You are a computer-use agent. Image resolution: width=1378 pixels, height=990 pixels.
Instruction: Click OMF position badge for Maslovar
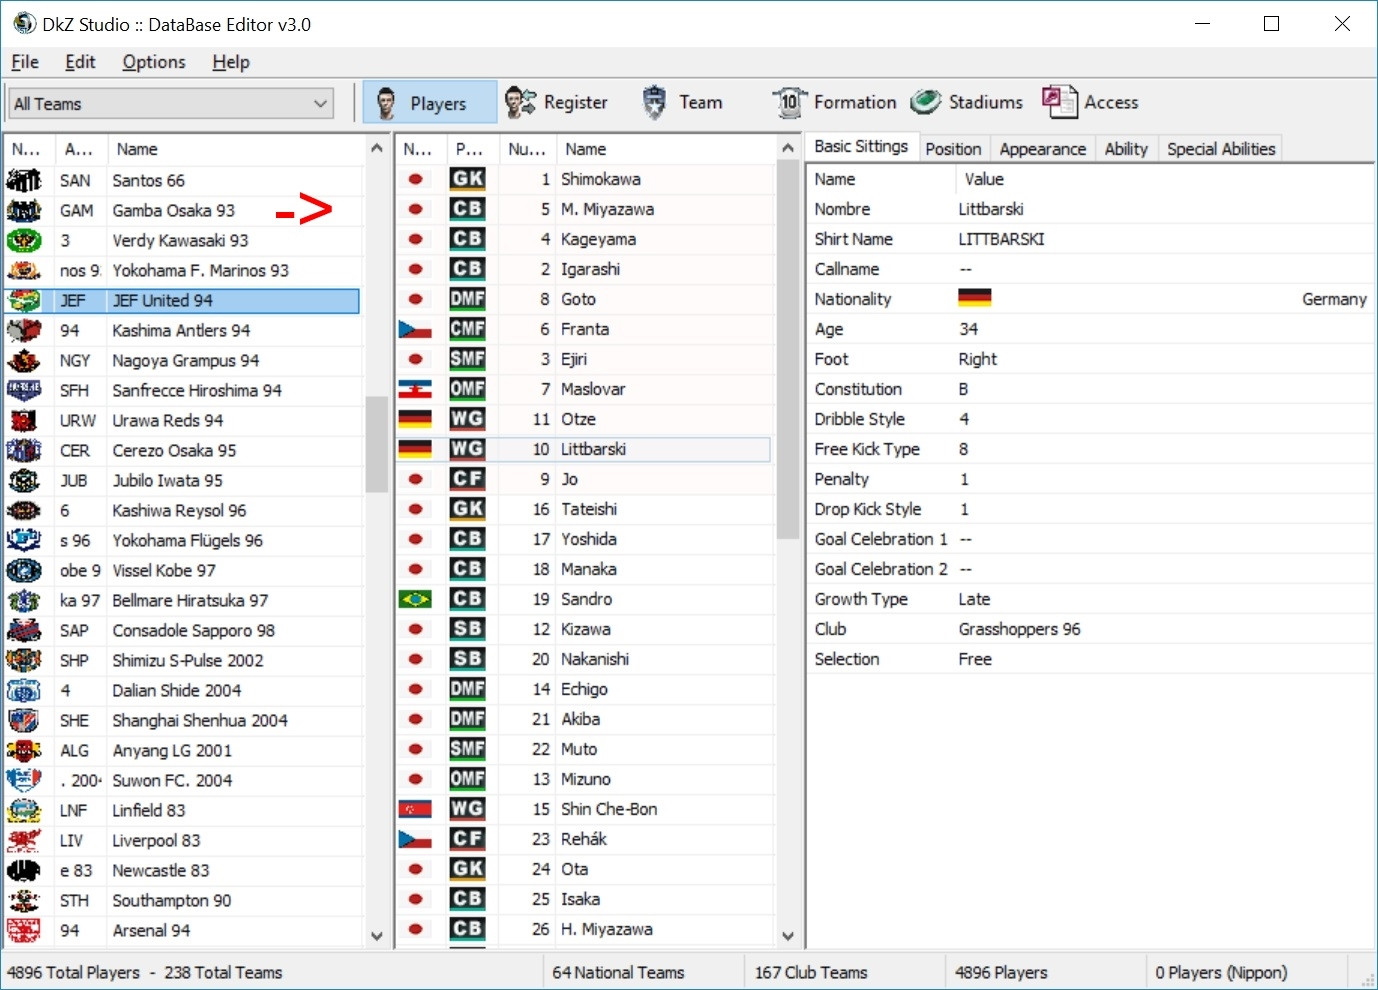(467, 389)
